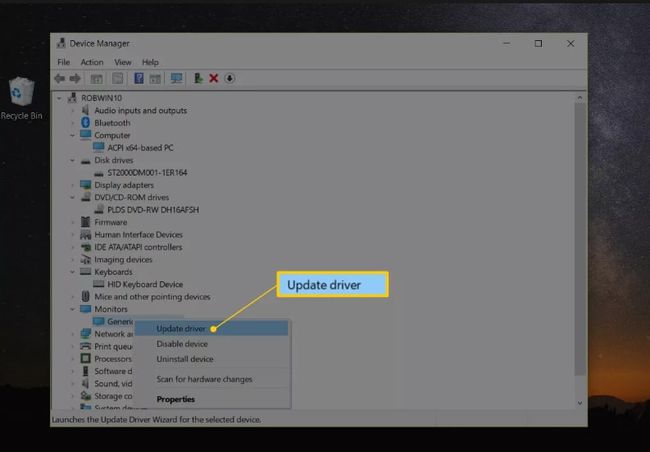Expand the Audio inputs and outputs category
Screen dimensions: 650x452
tap(73, 111)
